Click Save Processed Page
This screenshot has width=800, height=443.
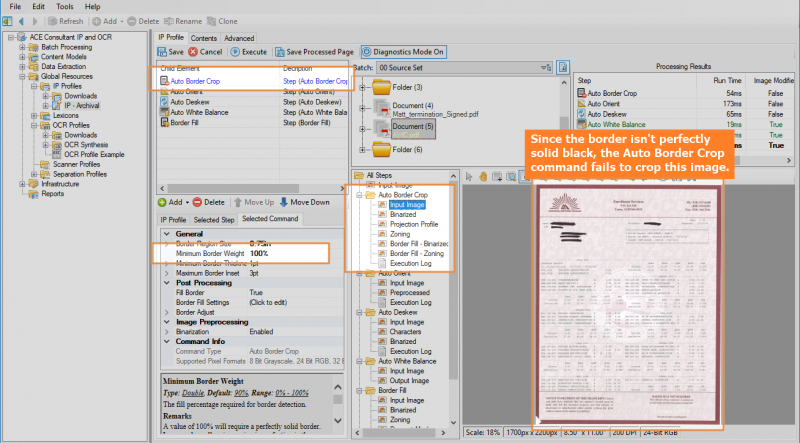click(314, 52)
